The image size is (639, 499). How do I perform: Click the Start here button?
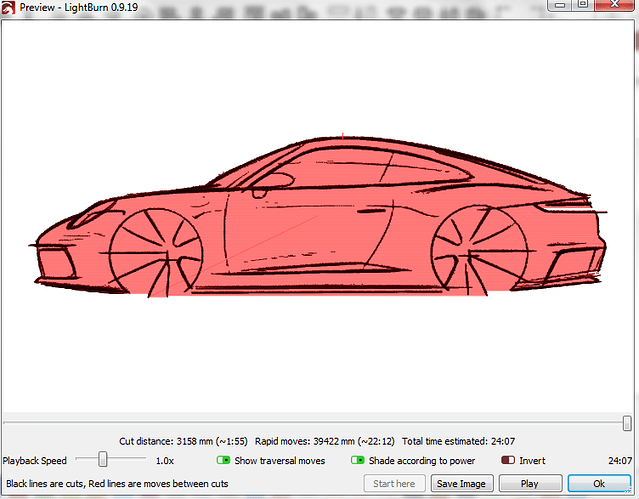(x=394, y=484)
